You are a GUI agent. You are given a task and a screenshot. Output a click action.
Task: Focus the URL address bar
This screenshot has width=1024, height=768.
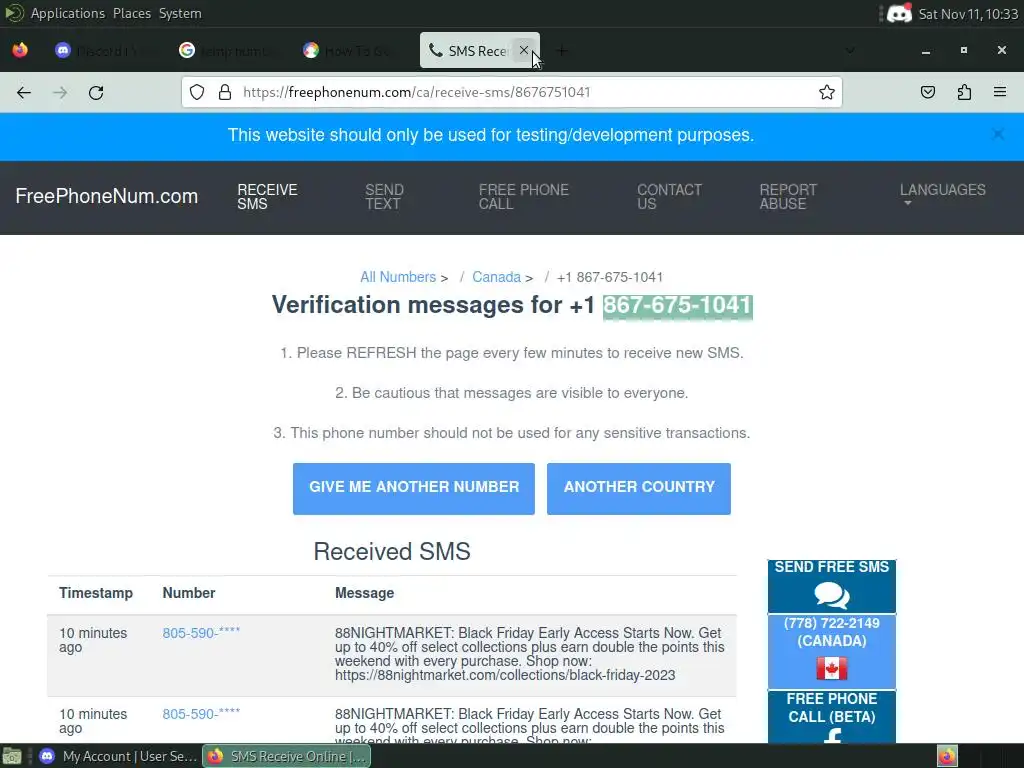tap(509, 92)
